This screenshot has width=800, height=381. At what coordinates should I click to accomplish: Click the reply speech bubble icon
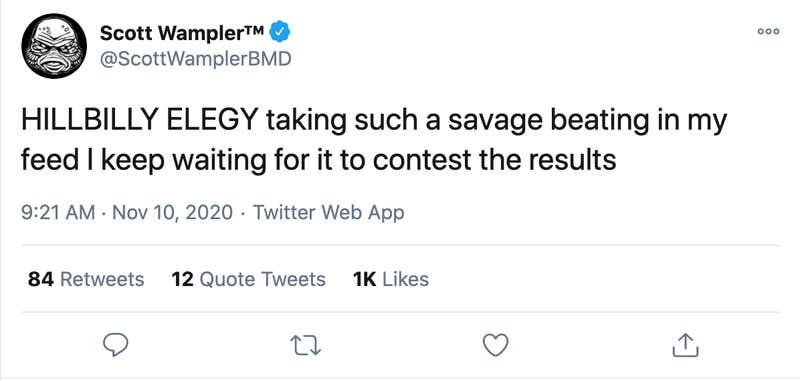(x=115, y=345)
